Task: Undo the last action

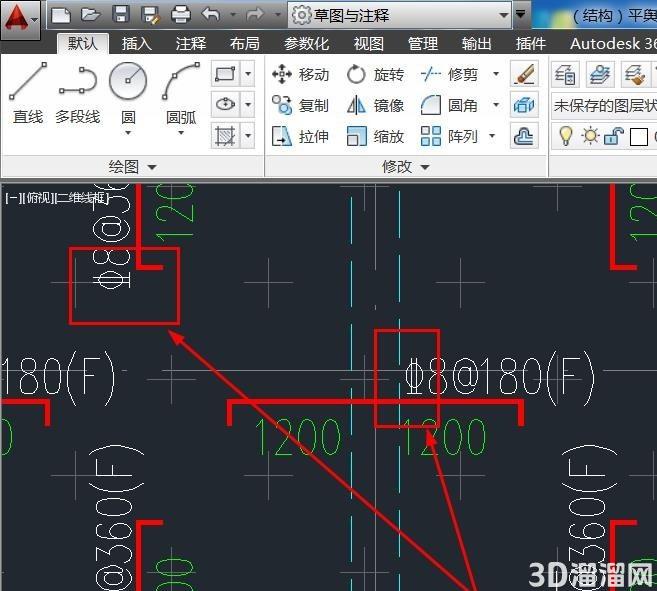Action: [211, 15]
